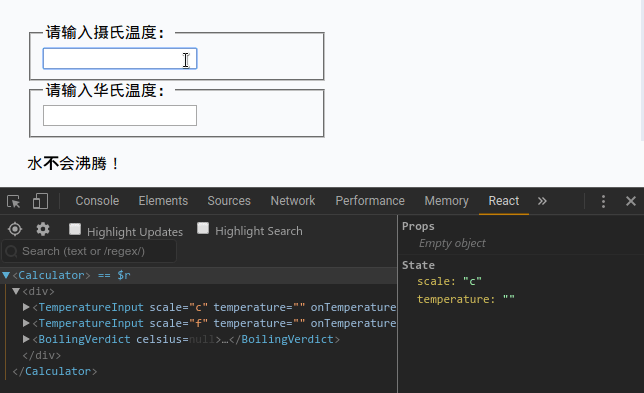Close the DevTools panel
644x393 pixels.
coord(631,201)
